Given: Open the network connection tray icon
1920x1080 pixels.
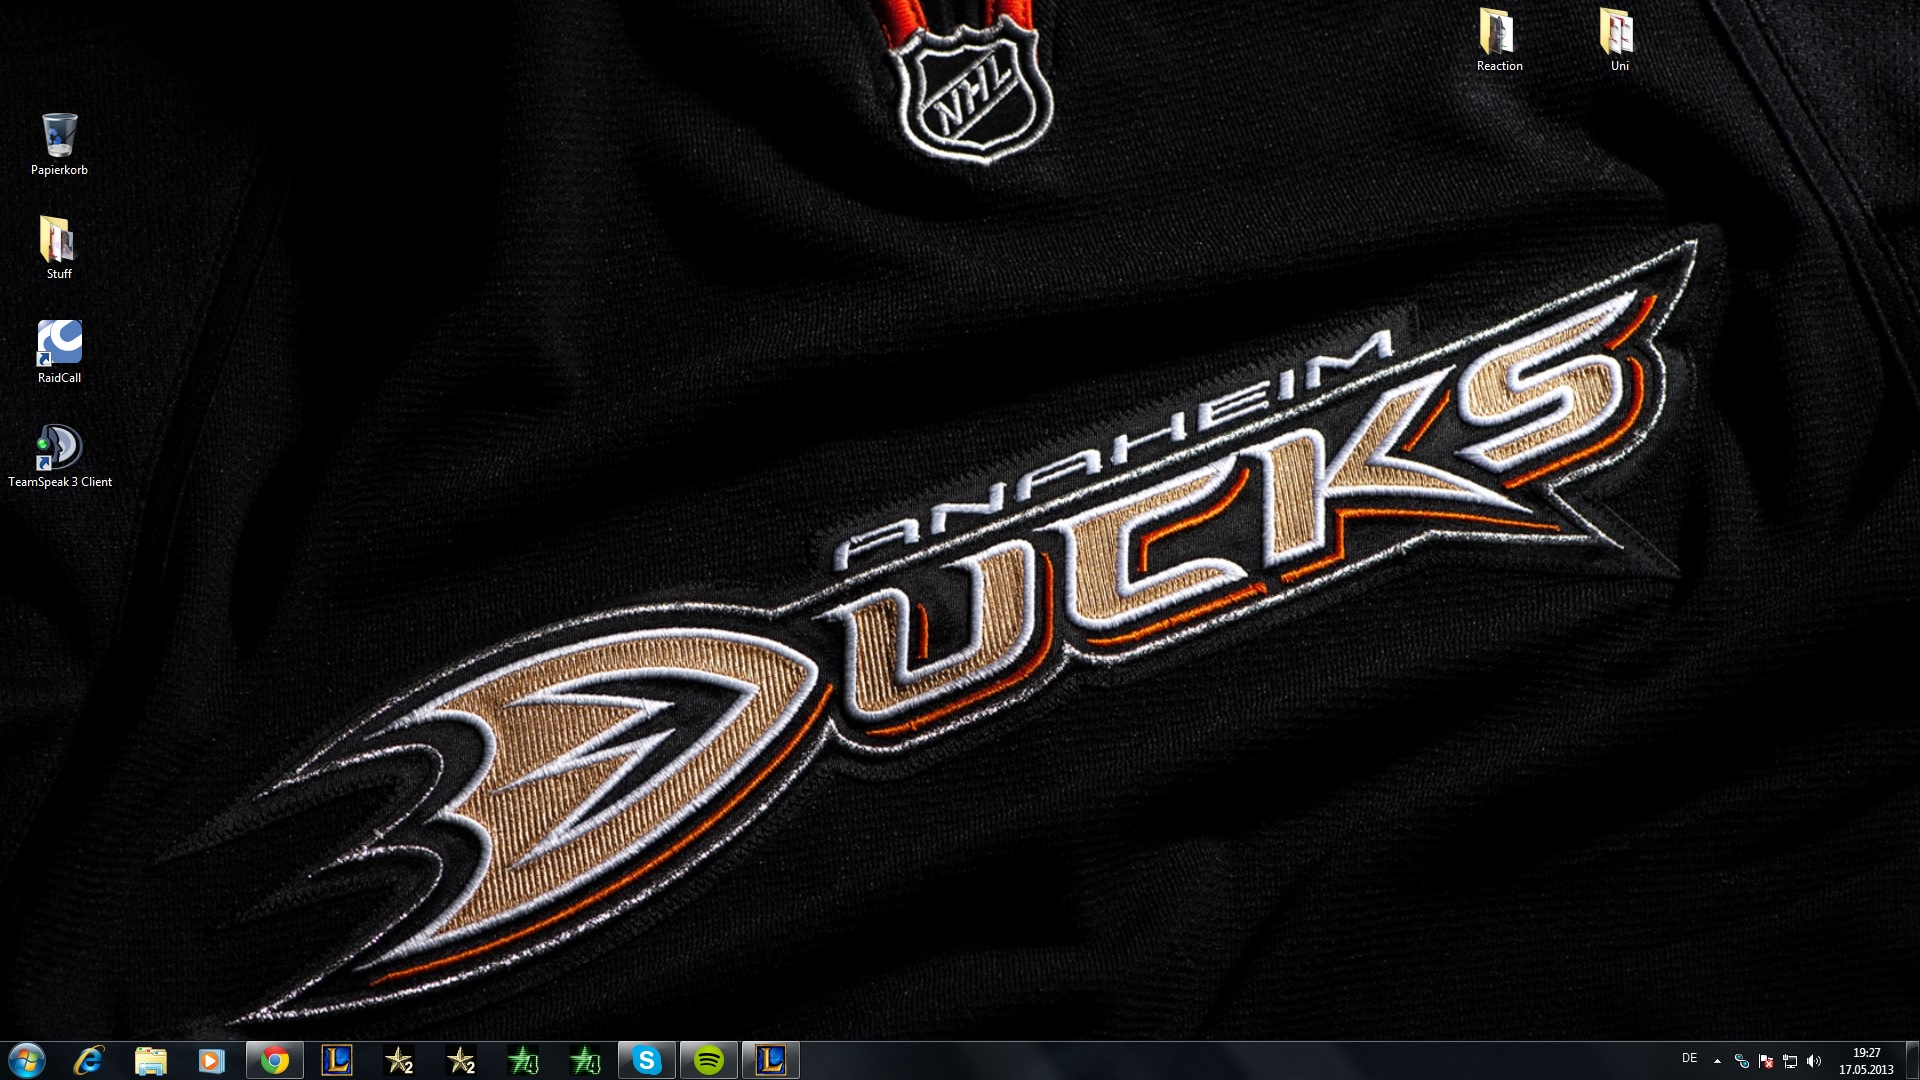Looking at the screenshot, I should (1790, 1061).
